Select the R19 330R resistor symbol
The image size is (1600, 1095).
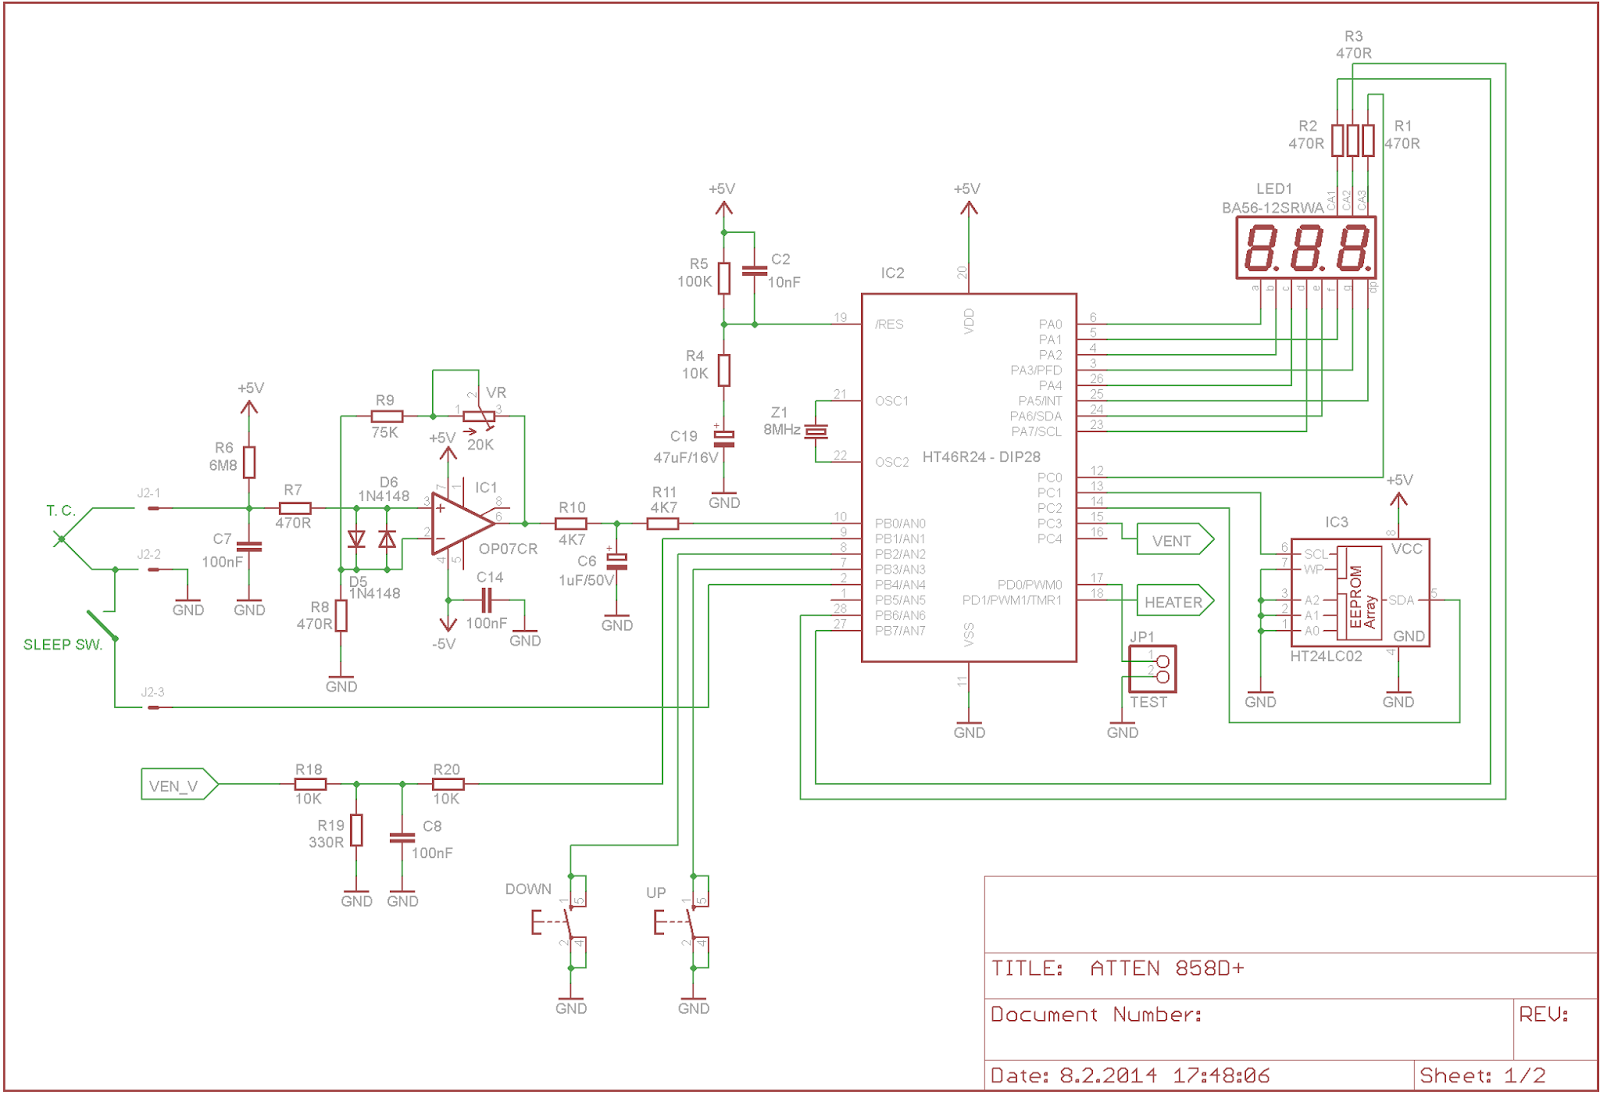[356, 830]
